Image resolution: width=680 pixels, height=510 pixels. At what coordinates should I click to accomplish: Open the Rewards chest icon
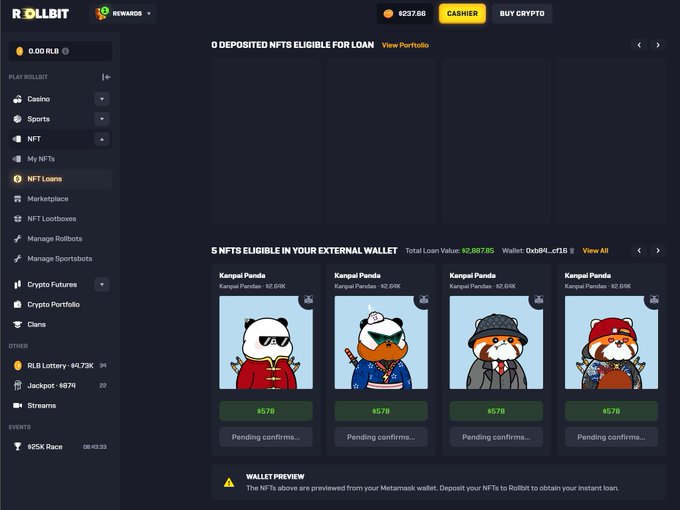pos(102,13)
